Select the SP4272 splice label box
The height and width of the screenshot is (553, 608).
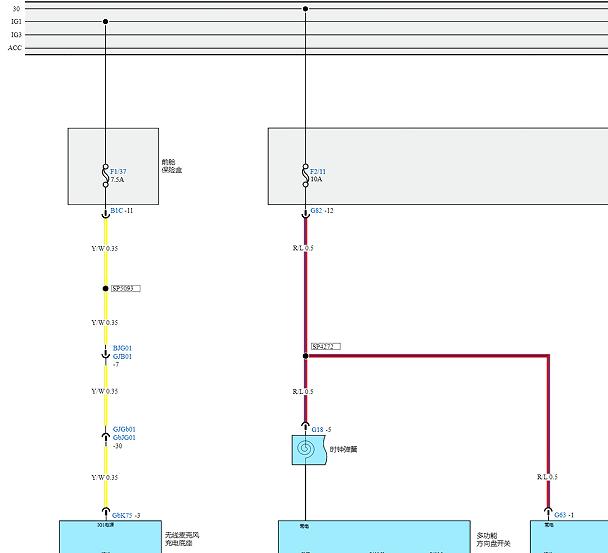tap(326, 346)
